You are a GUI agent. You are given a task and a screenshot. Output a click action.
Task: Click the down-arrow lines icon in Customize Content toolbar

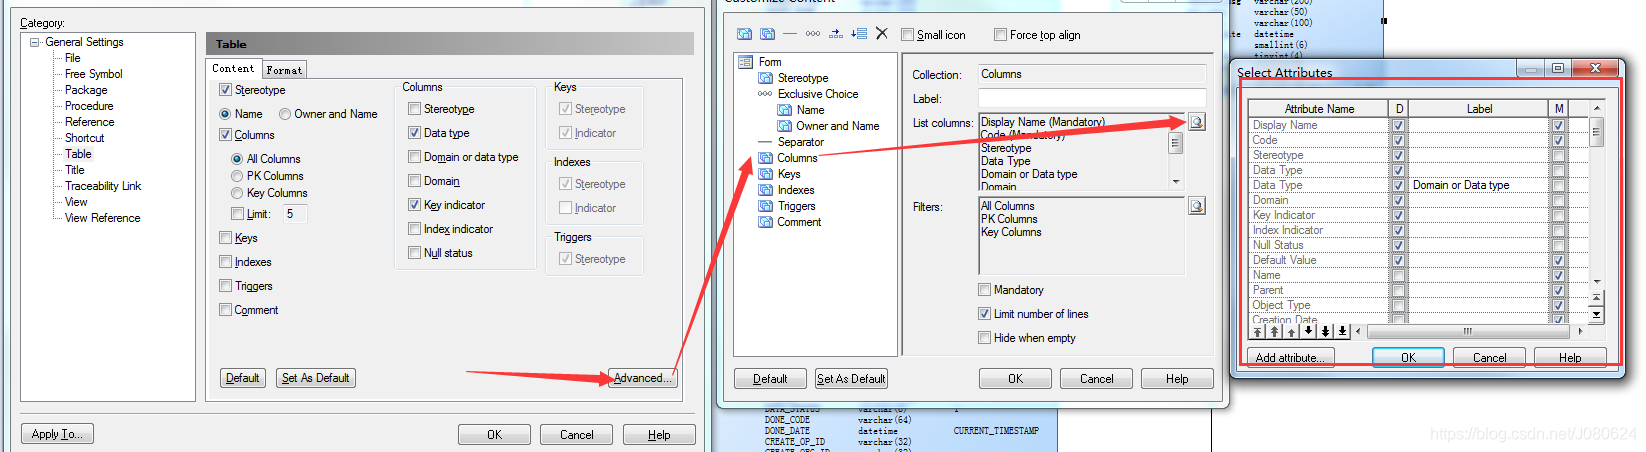(x=859, y=34)
